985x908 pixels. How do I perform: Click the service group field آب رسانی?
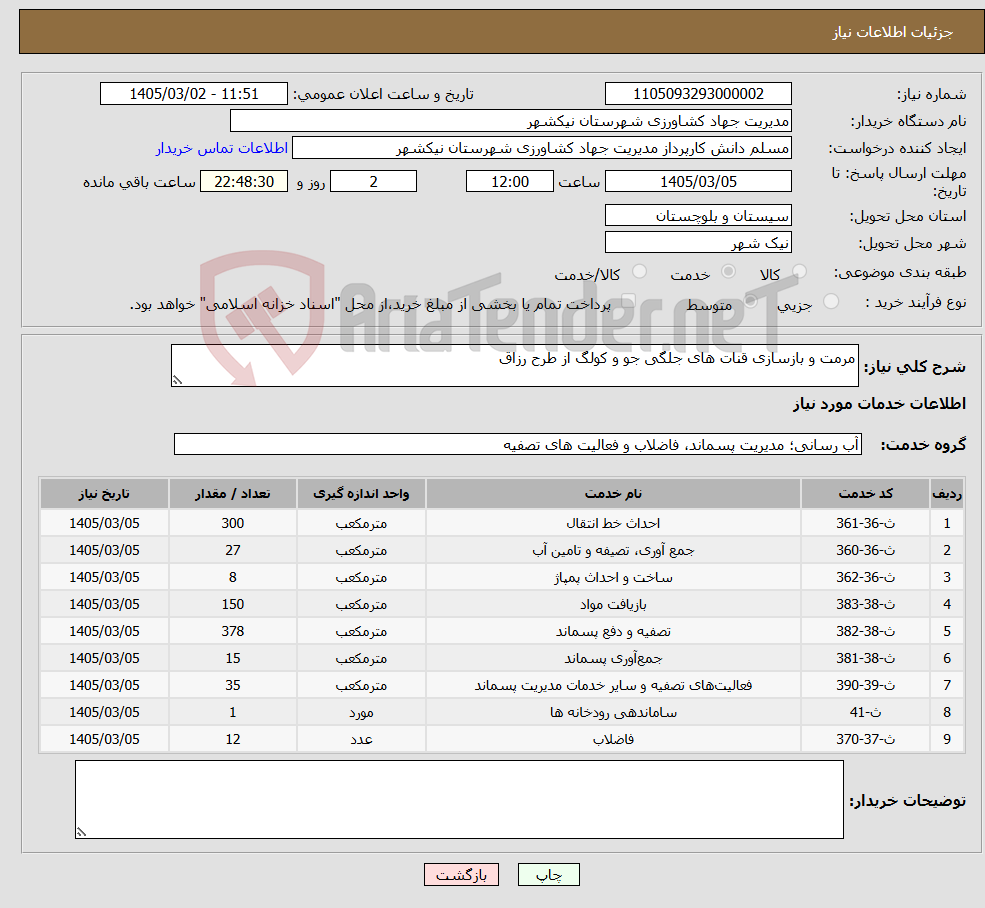pyautogui.click(x=518, y=444)
